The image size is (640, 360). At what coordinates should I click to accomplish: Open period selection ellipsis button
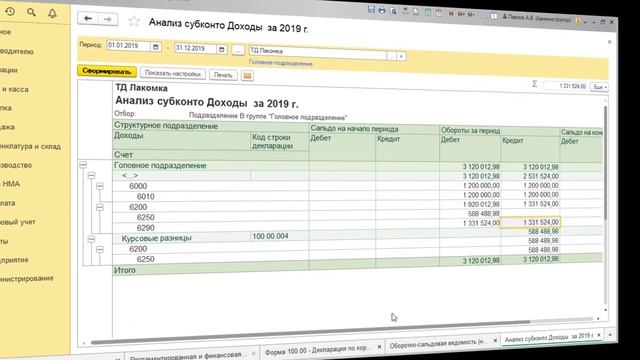click(x=238, y=50)
